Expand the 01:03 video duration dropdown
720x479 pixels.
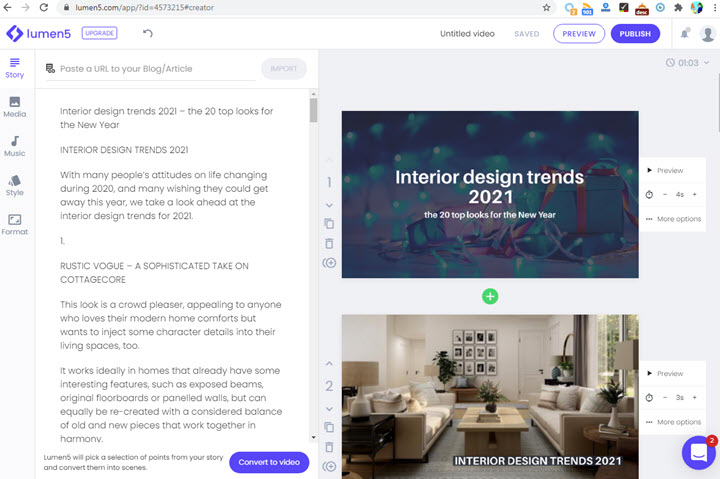click(687, 63)
